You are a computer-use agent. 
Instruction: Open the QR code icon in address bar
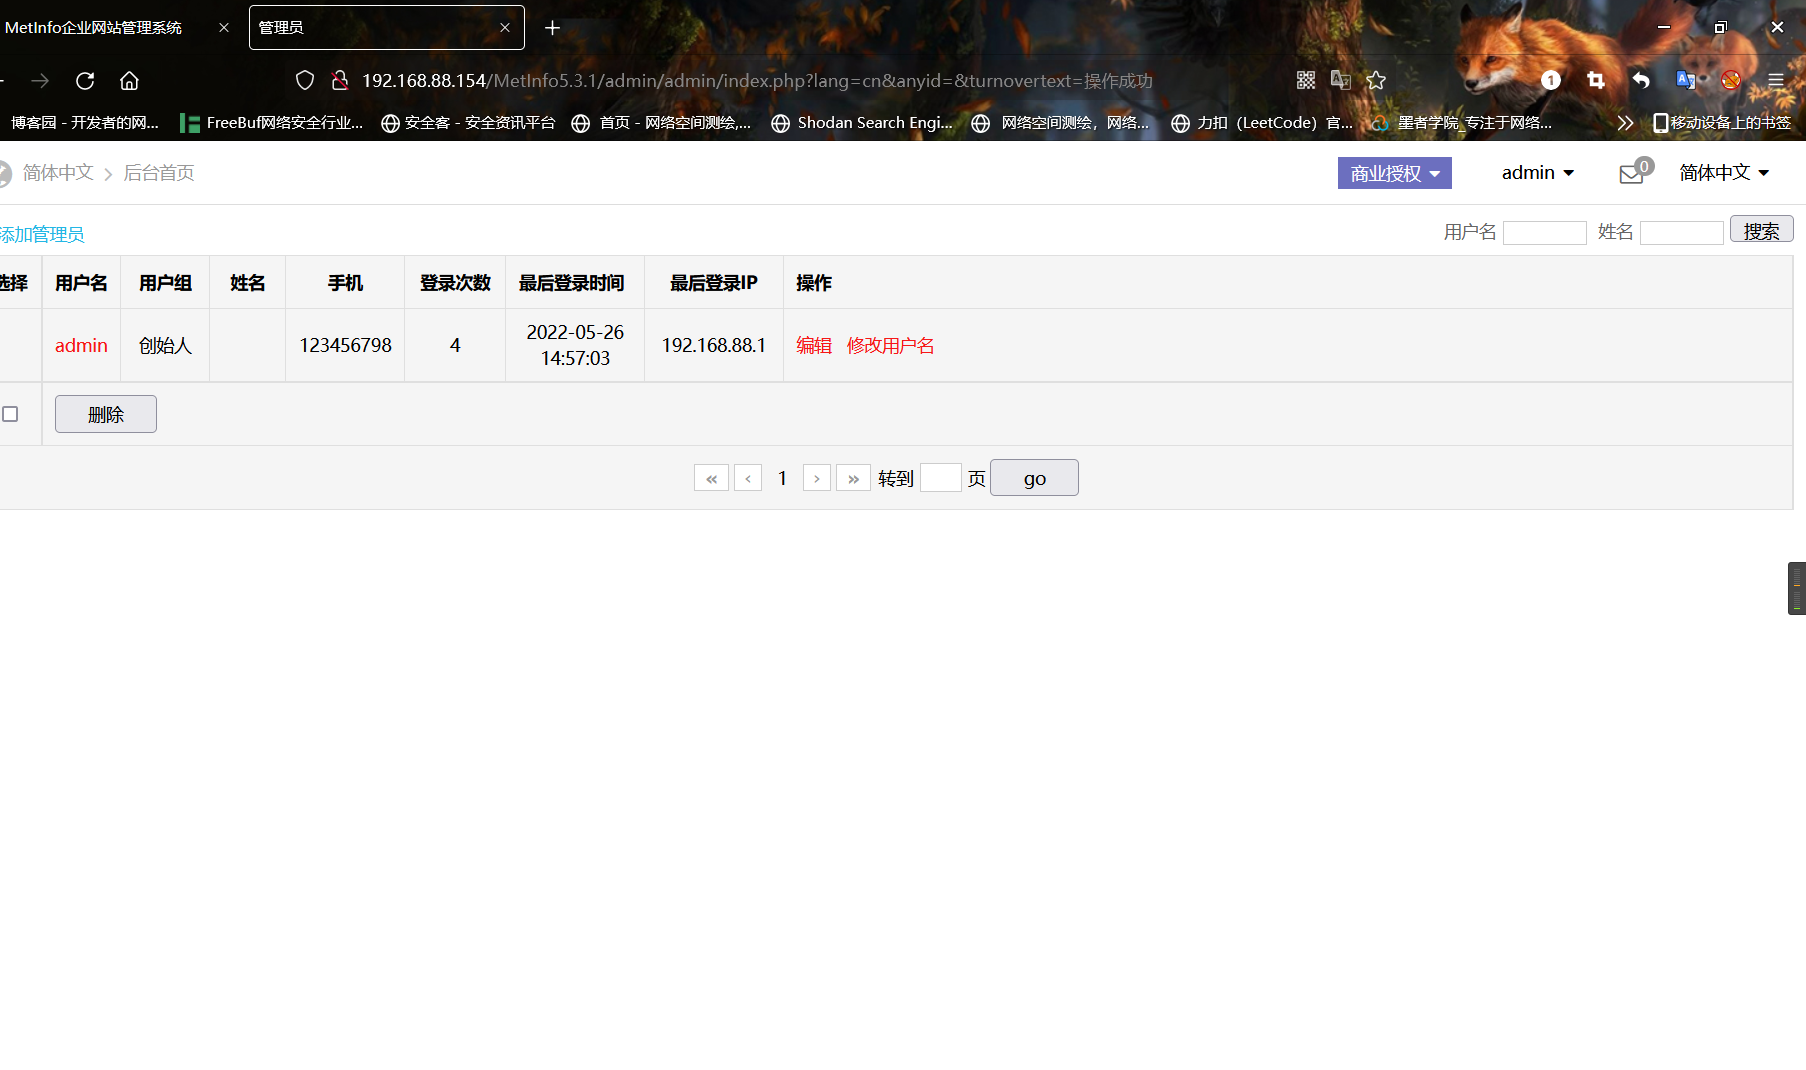tap(1306, 80)
